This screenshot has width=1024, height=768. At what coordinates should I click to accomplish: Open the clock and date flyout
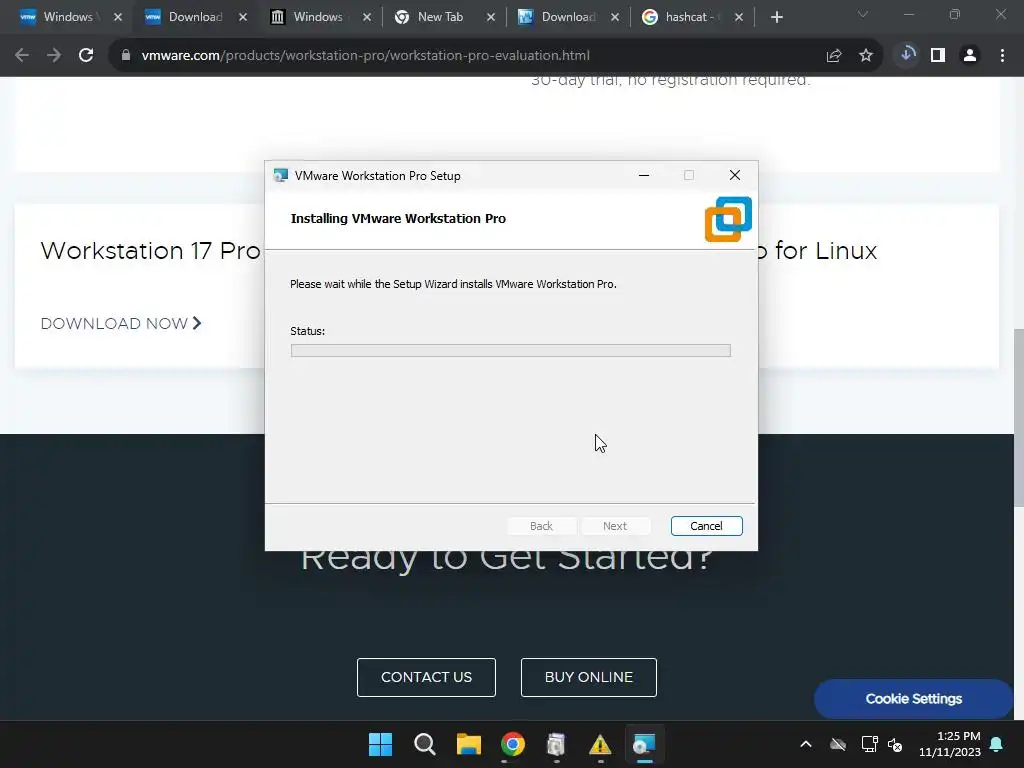point(950,744)
